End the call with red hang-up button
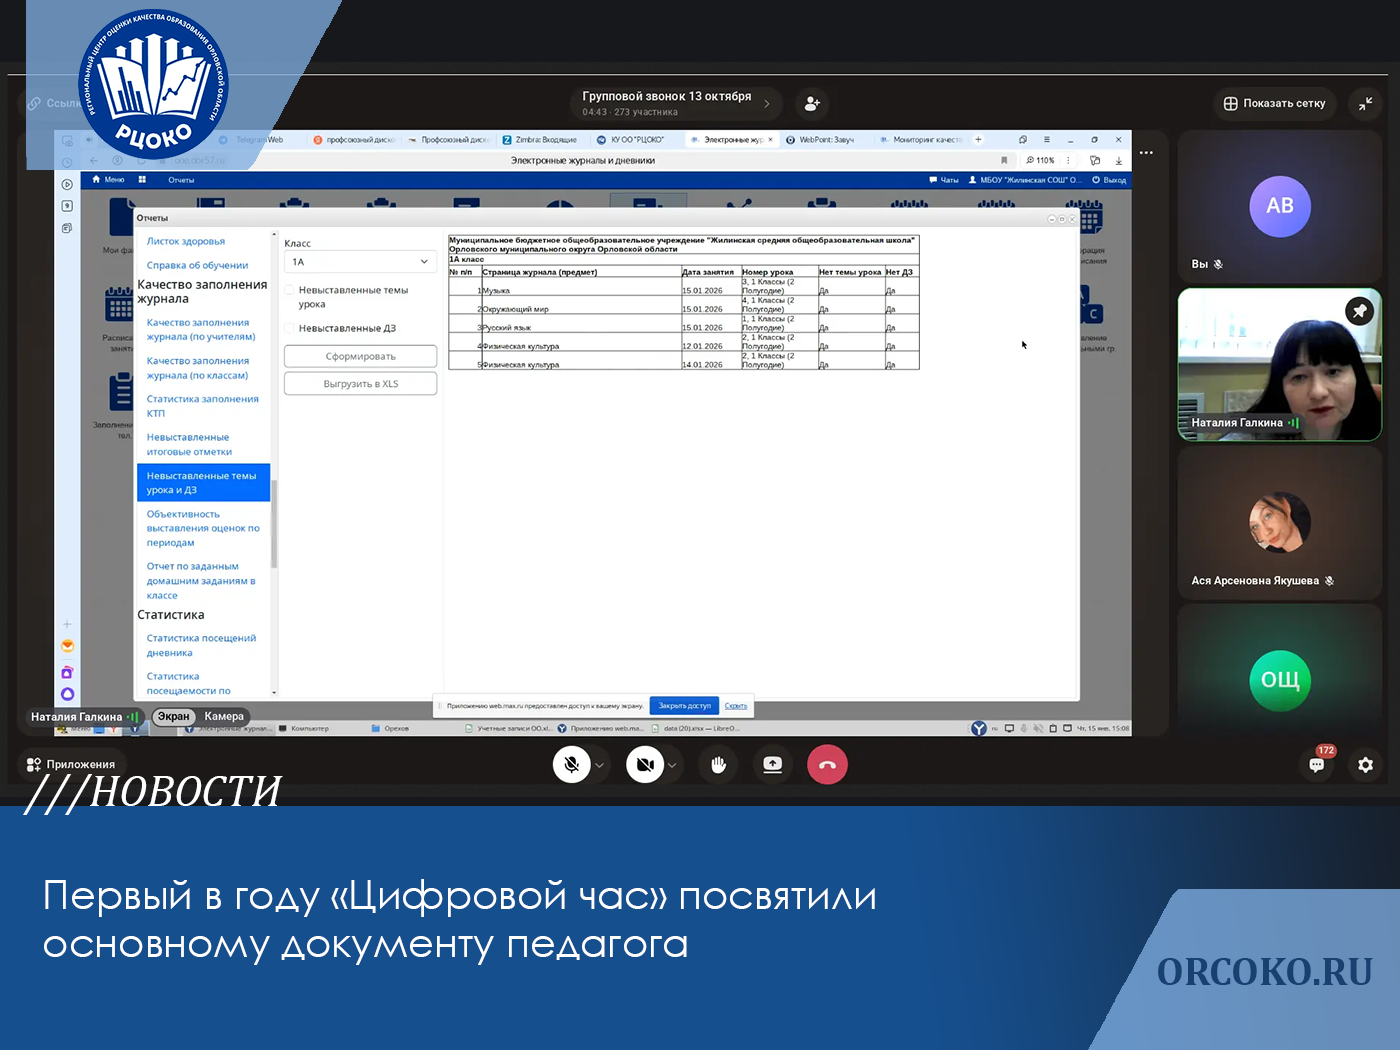Viewport: 1400px width, 1050px height. (827, 765)
